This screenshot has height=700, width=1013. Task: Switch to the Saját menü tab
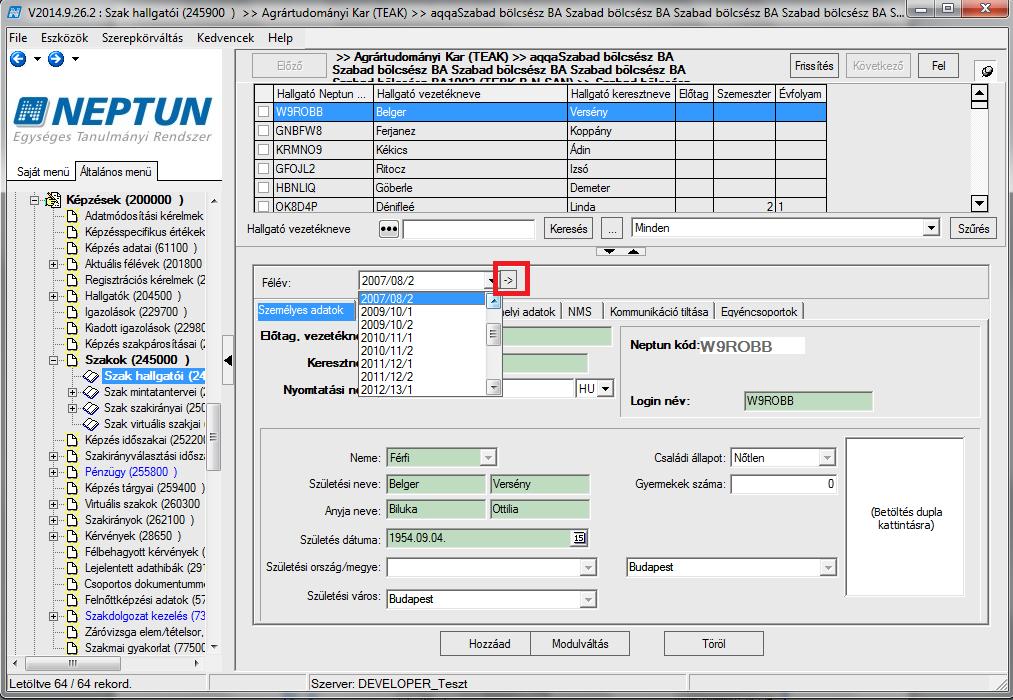pos(43,172)
